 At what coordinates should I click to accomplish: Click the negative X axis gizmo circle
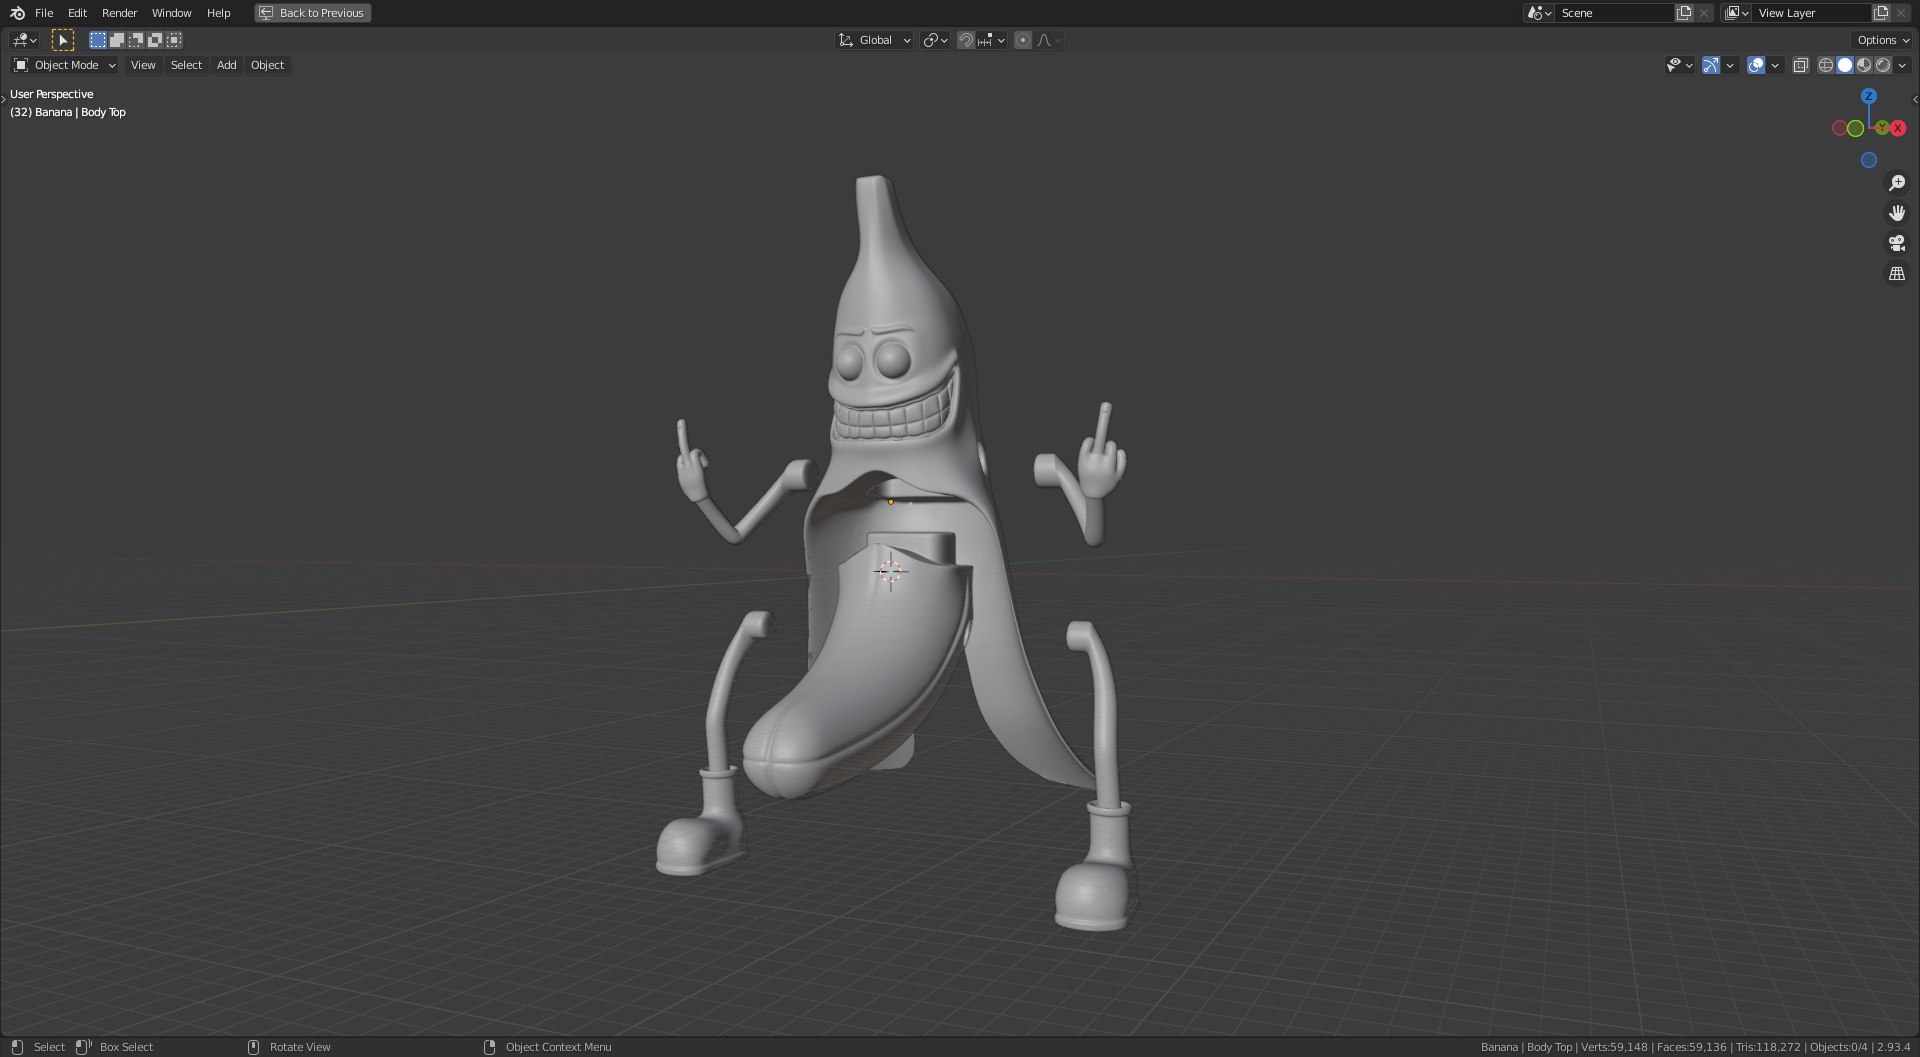tap(1839, 128)
